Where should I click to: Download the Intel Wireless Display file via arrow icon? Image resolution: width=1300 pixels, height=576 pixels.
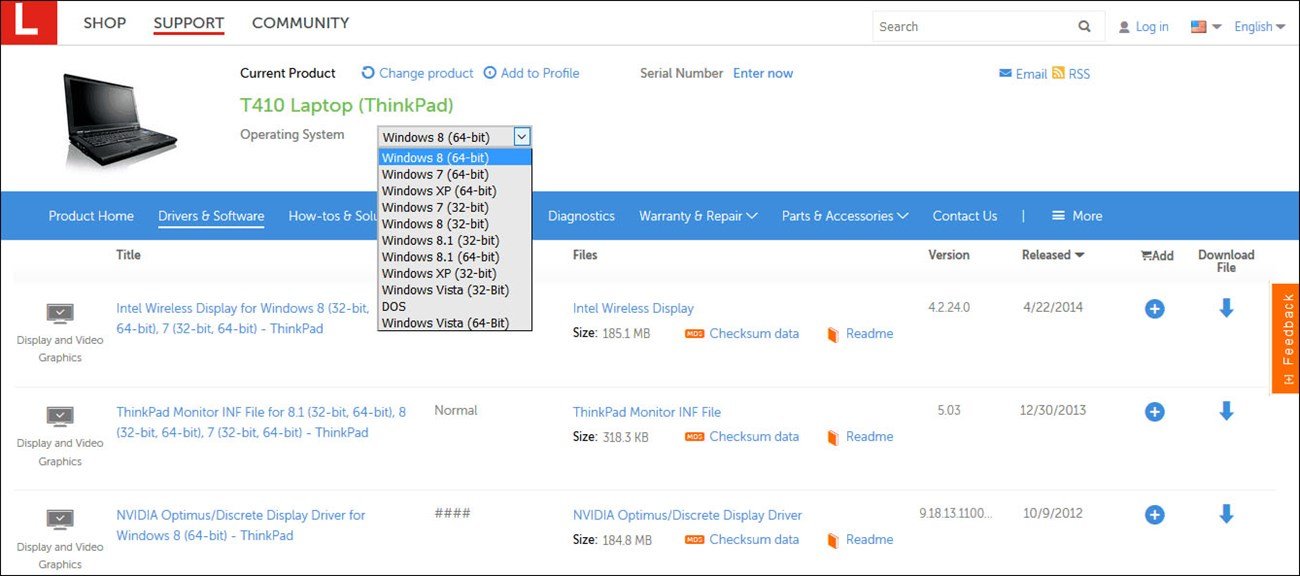[x=1226, y=308]
